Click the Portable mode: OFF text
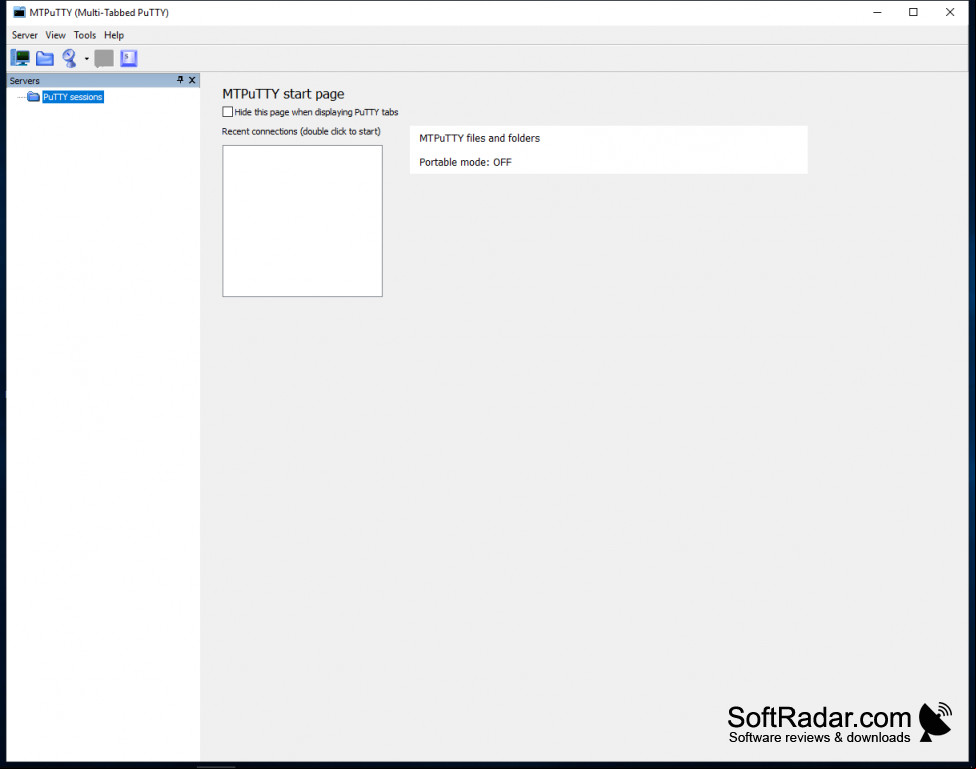Image resolution: width=976 pixels, height=769 pixels. pyautogui.click(x=465, y=163)
